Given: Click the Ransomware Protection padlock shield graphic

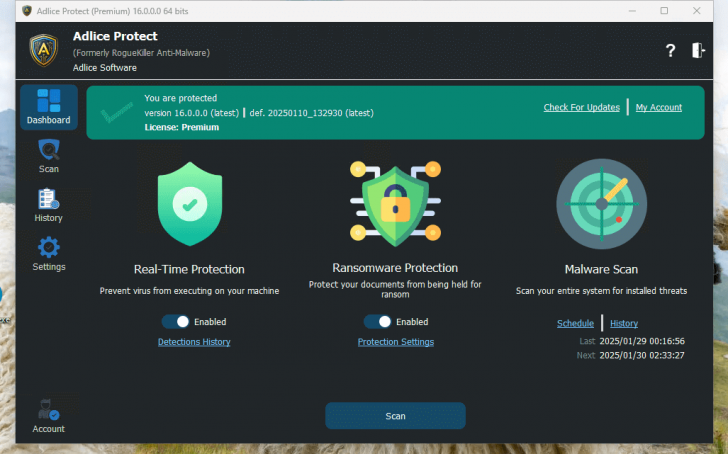Looking at the screenshot, I should pyautogui.click(x=395, y=203).
